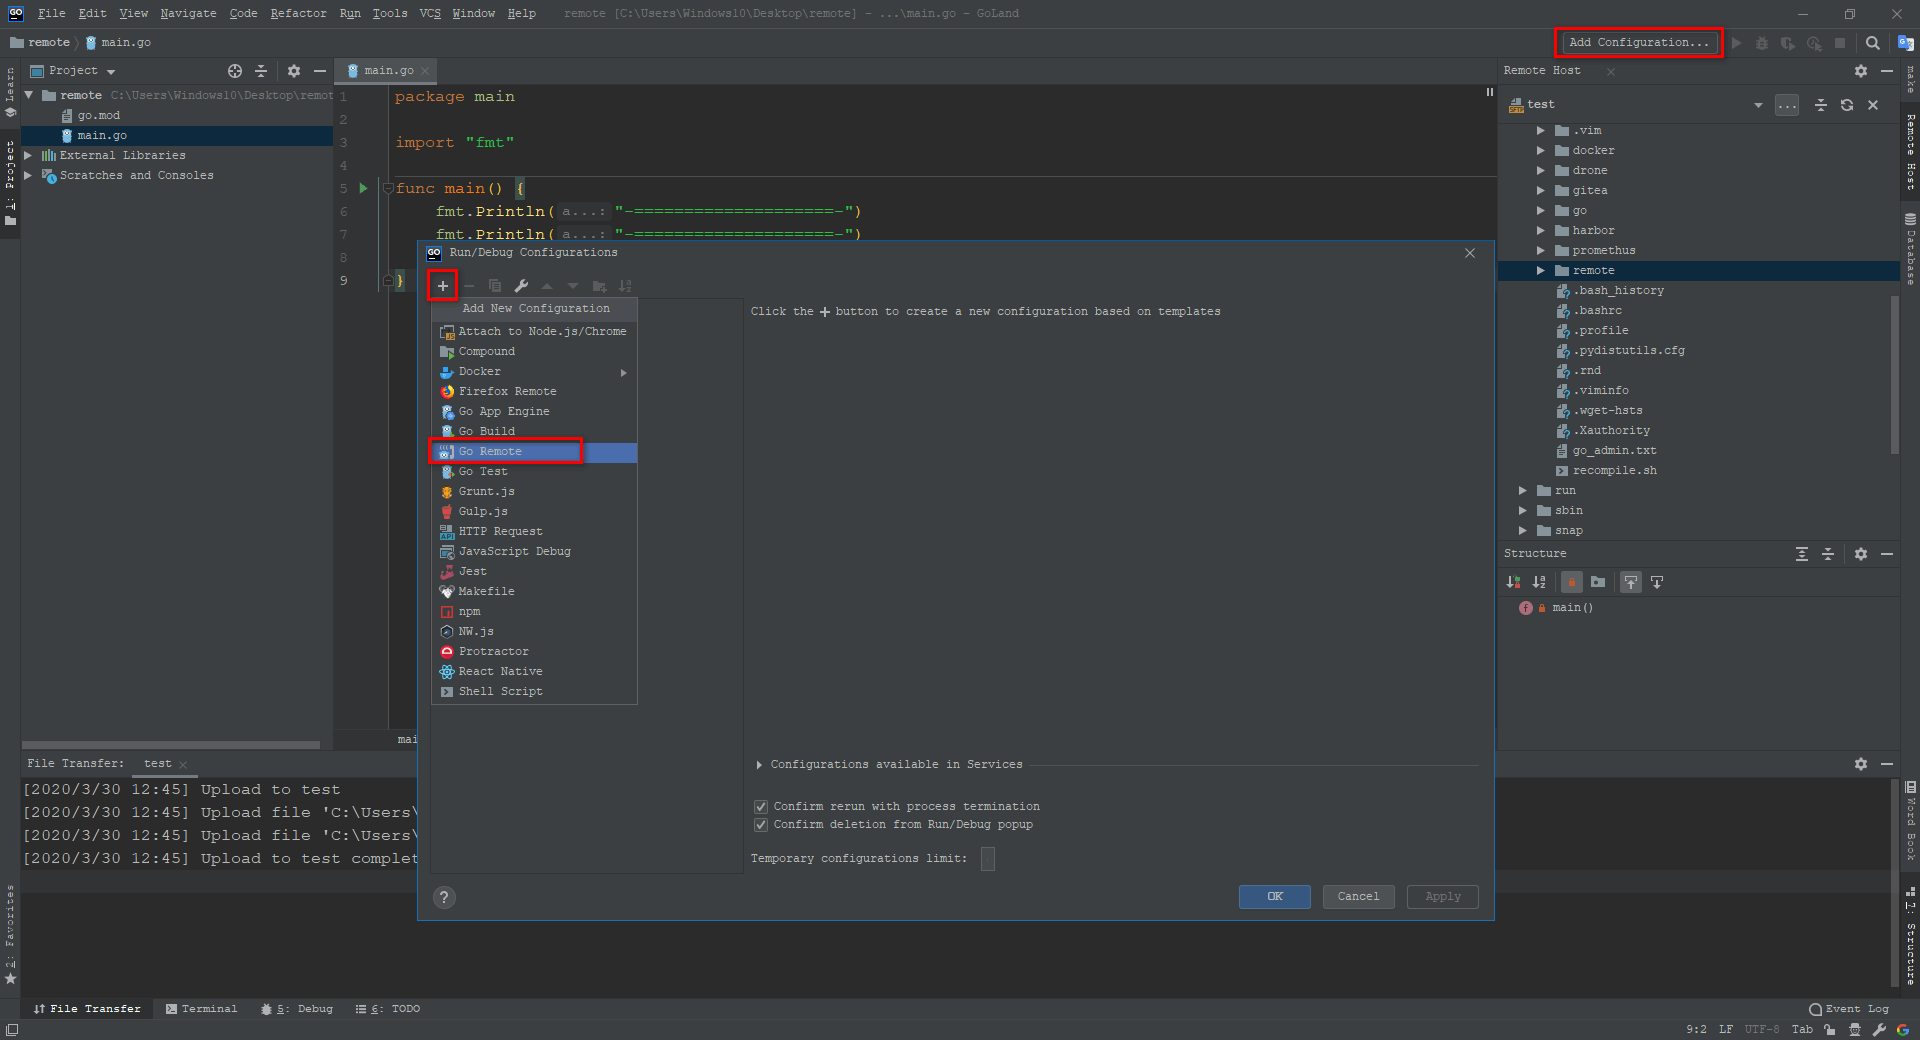Click the sort configurations icon in dialog
The image size is (1920, 1040).
click(x=625, y=286)
